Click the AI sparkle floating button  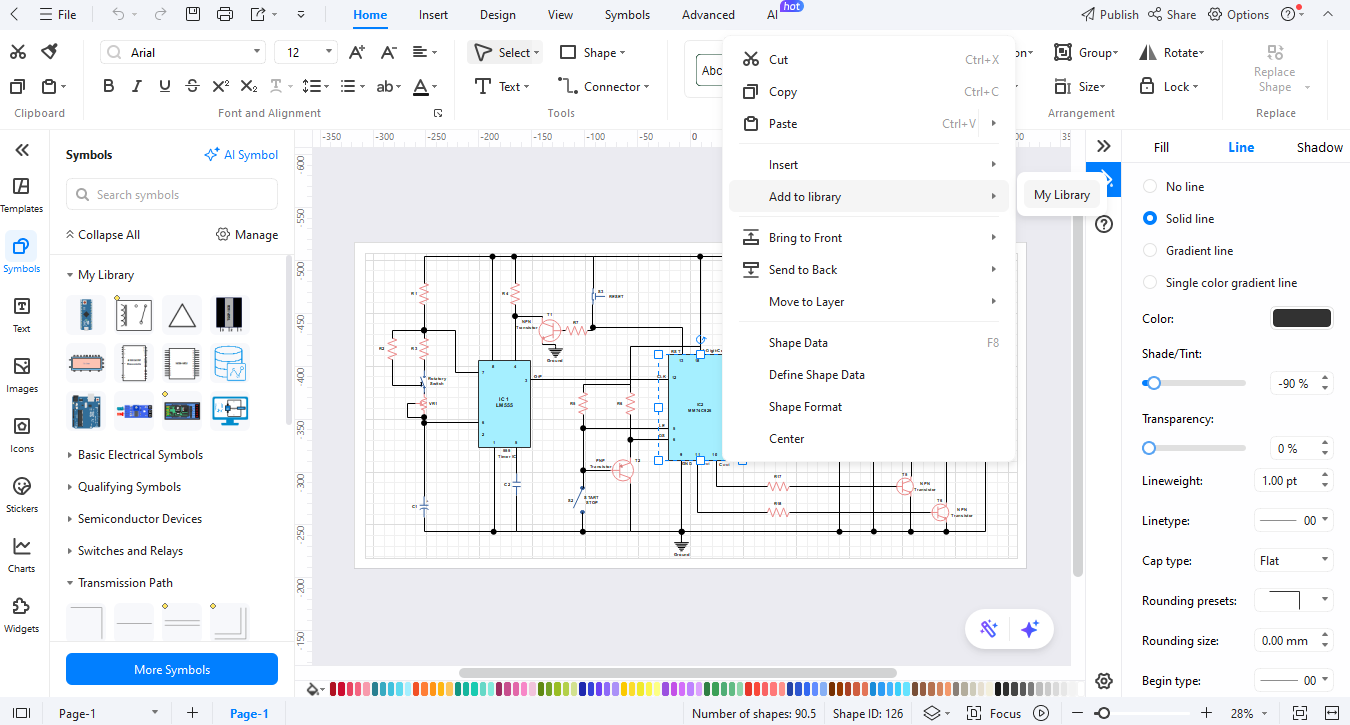(x=1031, y=629)
